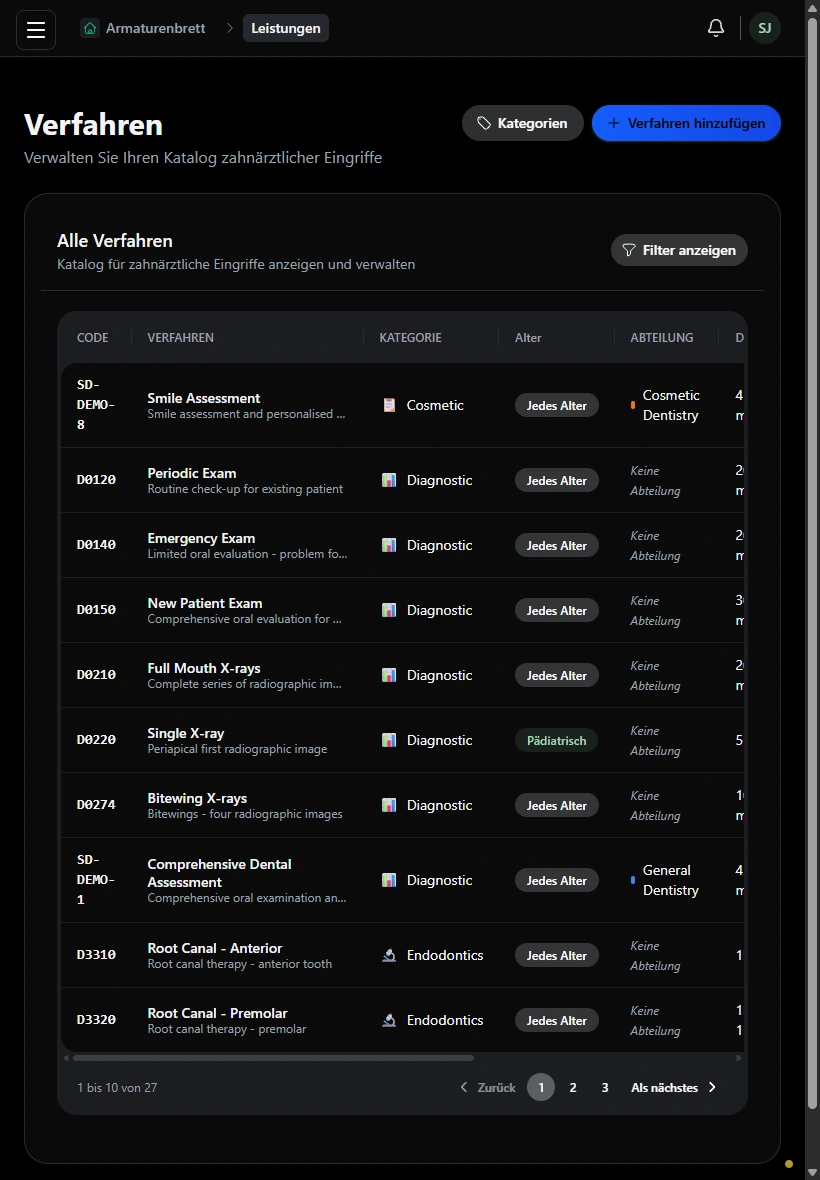This screenshot has width=820, height=1180.
Task: Open the Kategorien button
Action: tap(523, 123)
